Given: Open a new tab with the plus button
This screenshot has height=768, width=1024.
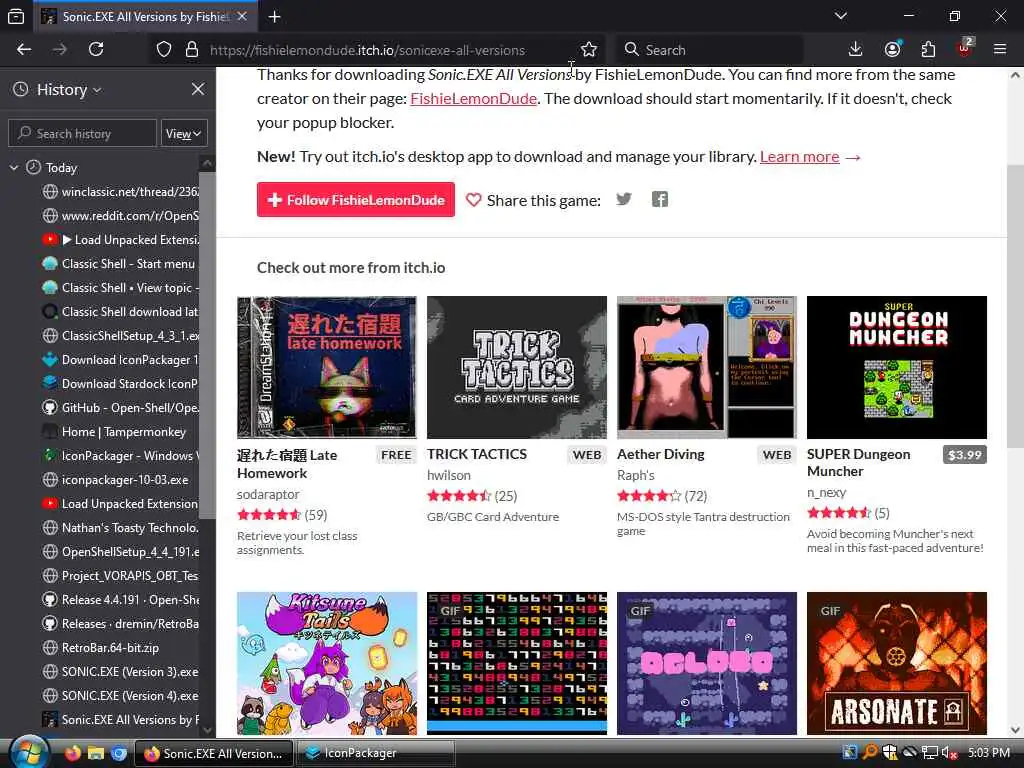Looking at the screenshot, I should (x=274, y=17).
